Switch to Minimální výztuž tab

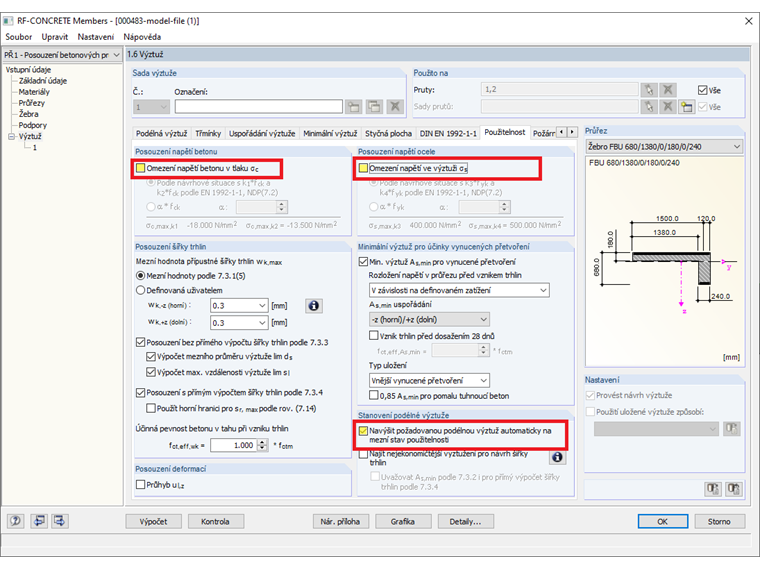(330, 133)
